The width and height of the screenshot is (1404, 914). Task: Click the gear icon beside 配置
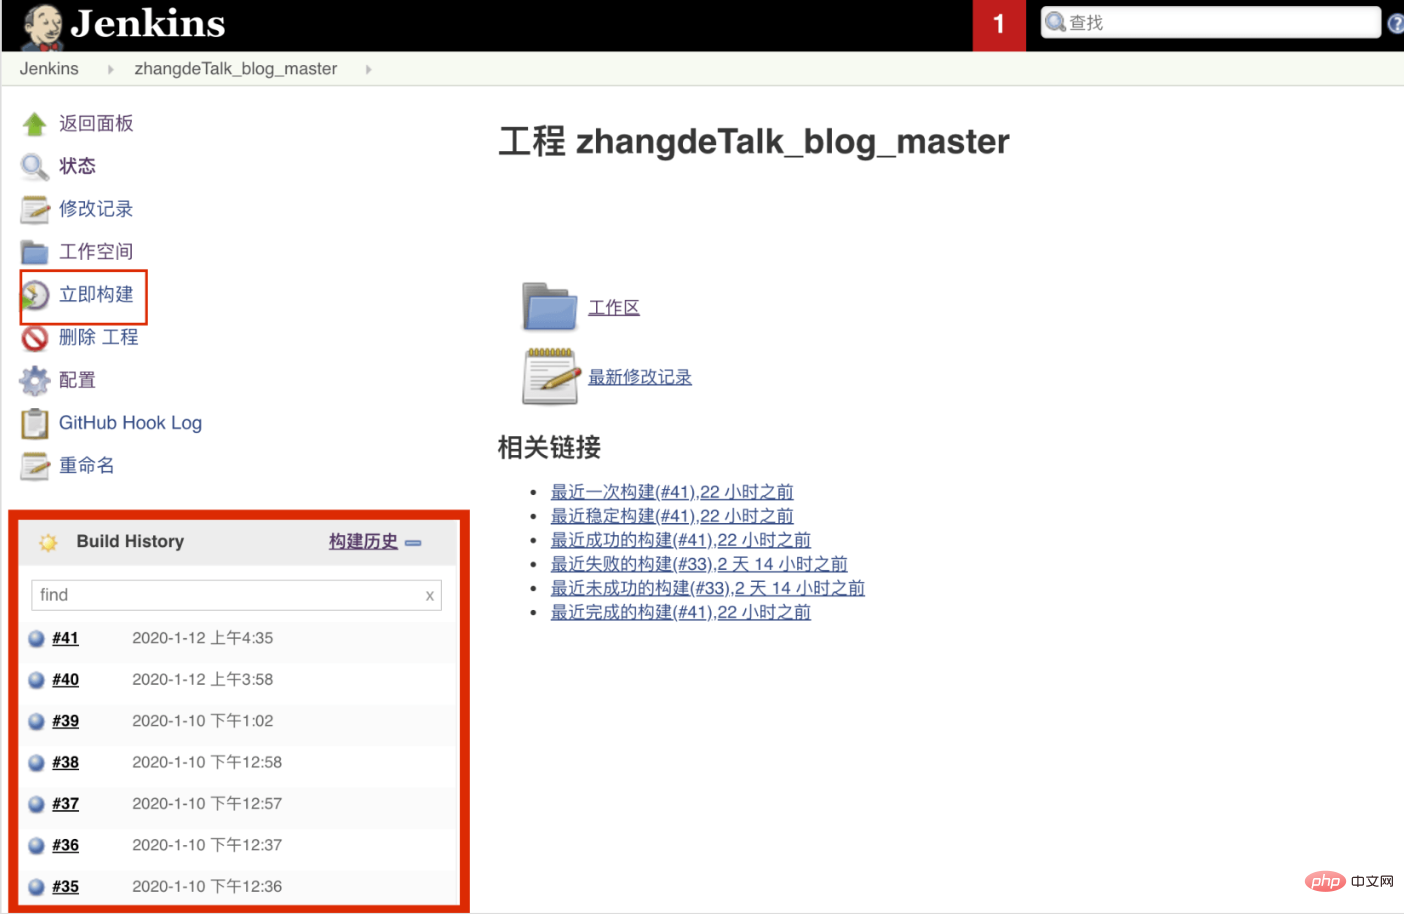[35, 381]
